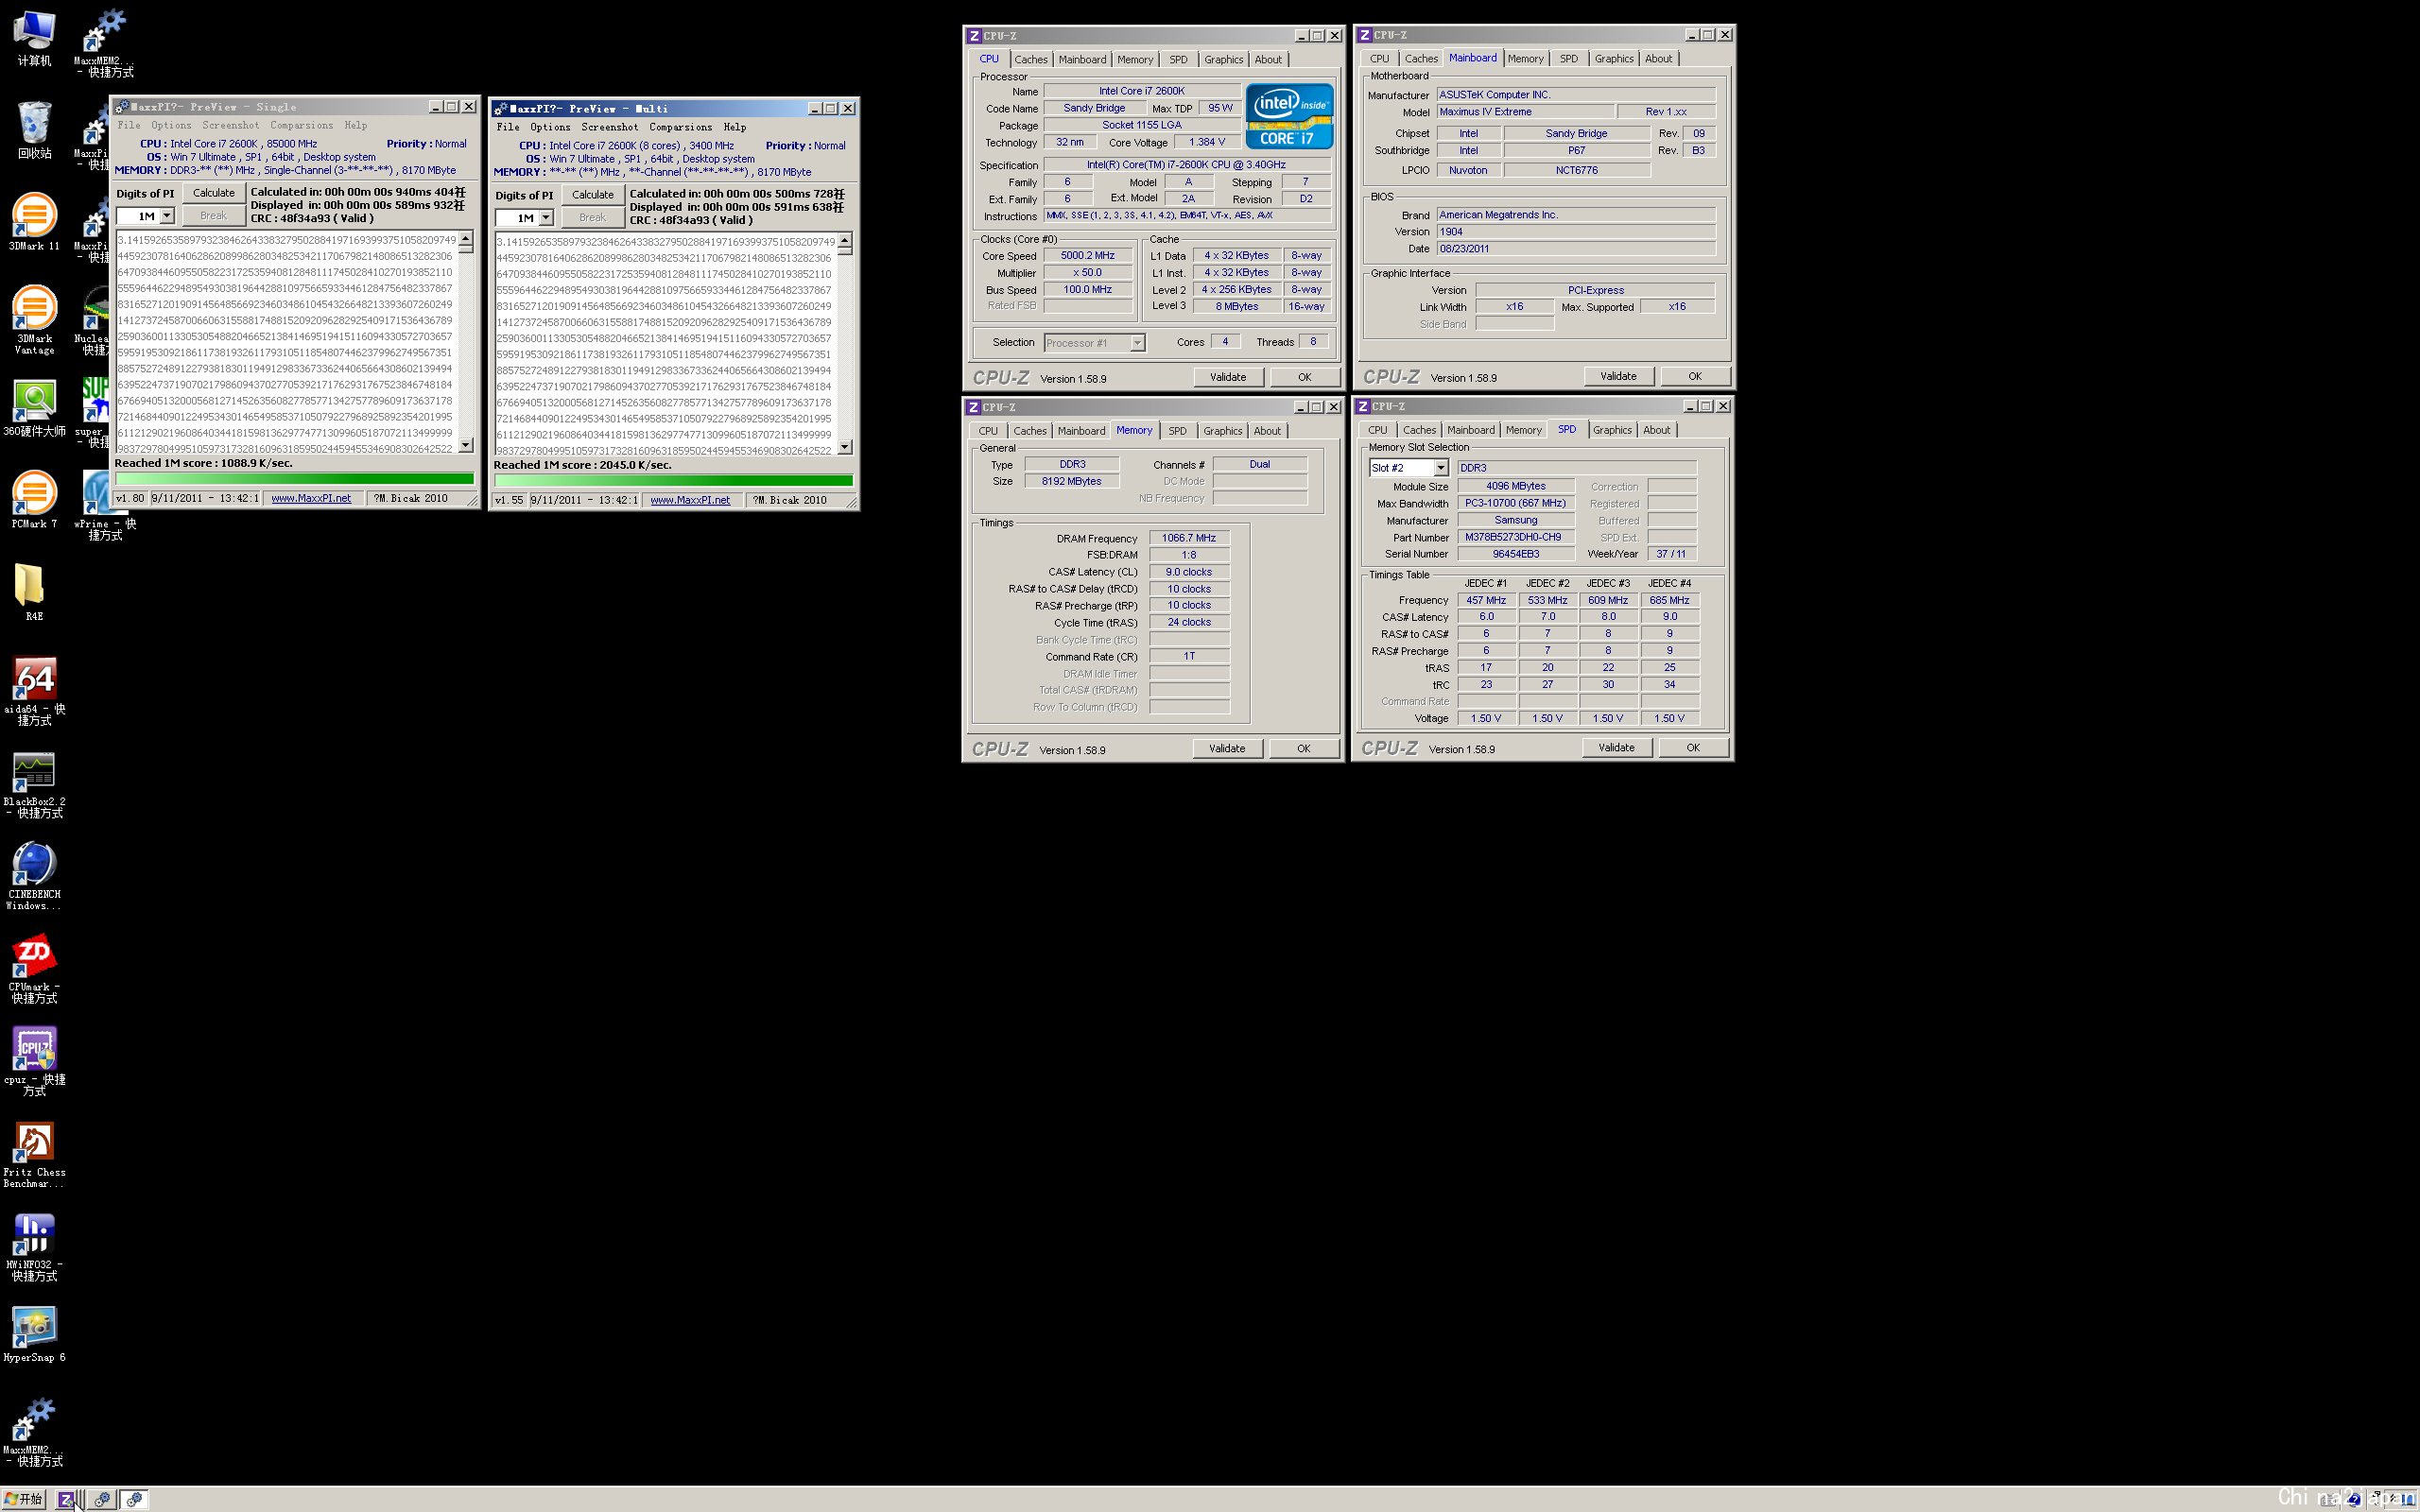Open Screenshot menu in MaxxPI Multi
Image resolution: width=2420 pixels, height=1512 pixels.
click(609, 127)
